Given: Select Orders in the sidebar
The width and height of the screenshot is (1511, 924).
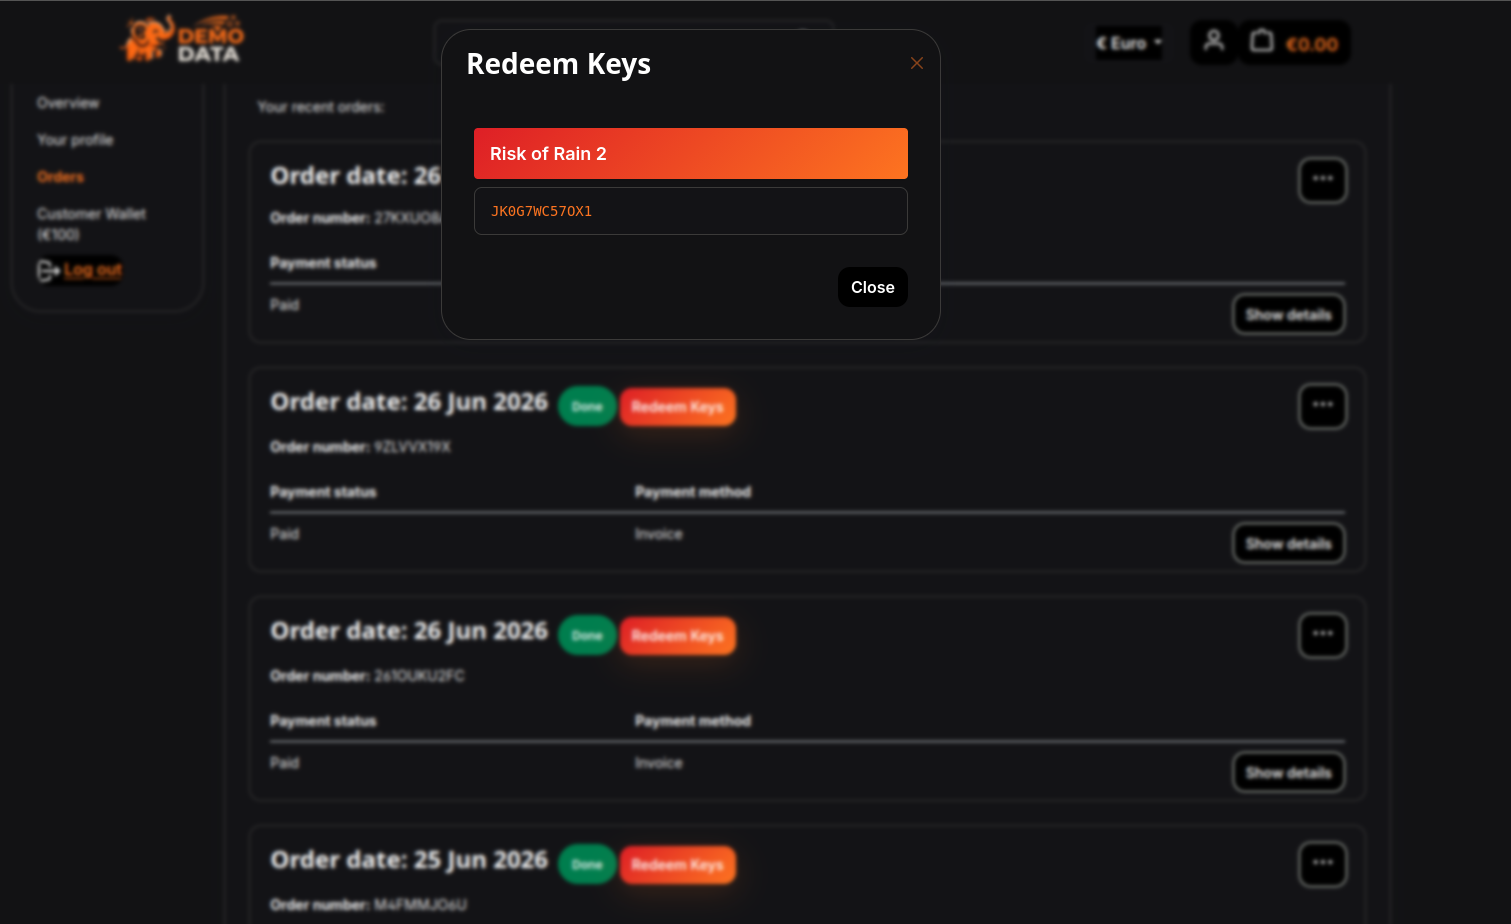Looking at the screenshot, I should tap(60, 177).
